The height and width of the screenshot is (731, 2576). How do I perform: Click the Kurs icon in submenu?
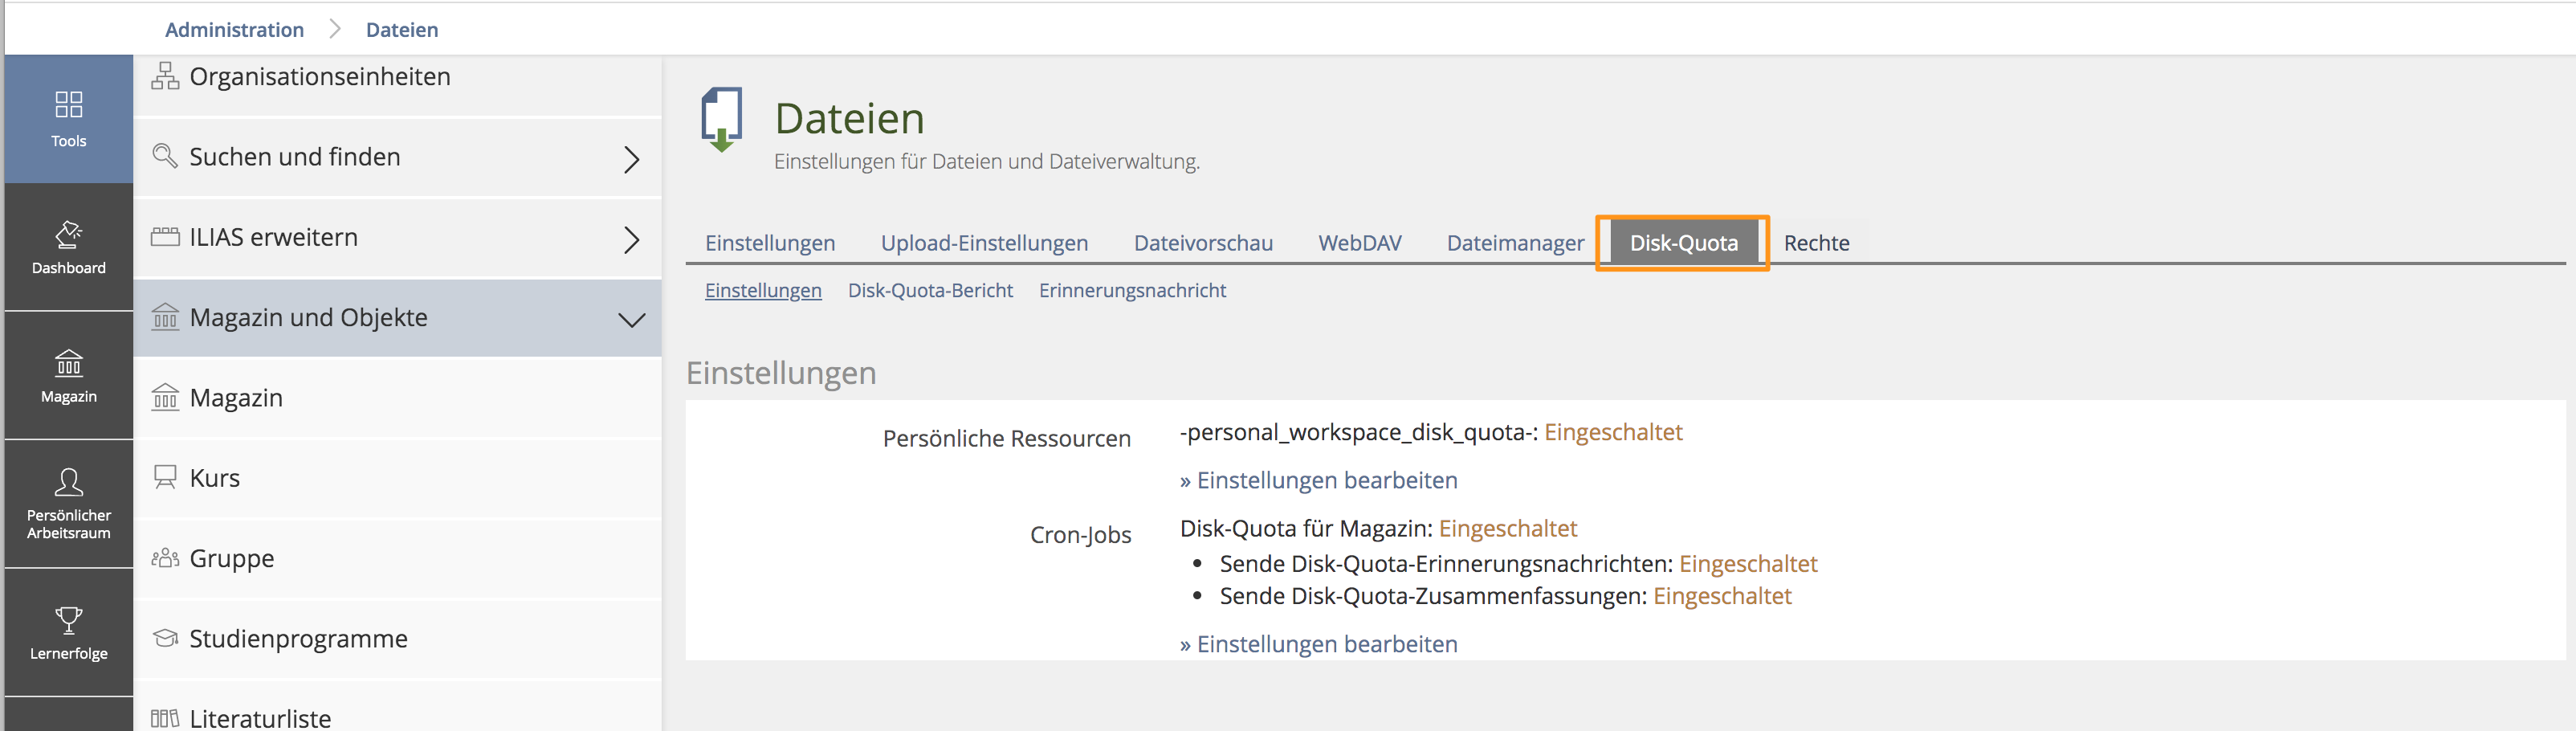pos(165,477)
